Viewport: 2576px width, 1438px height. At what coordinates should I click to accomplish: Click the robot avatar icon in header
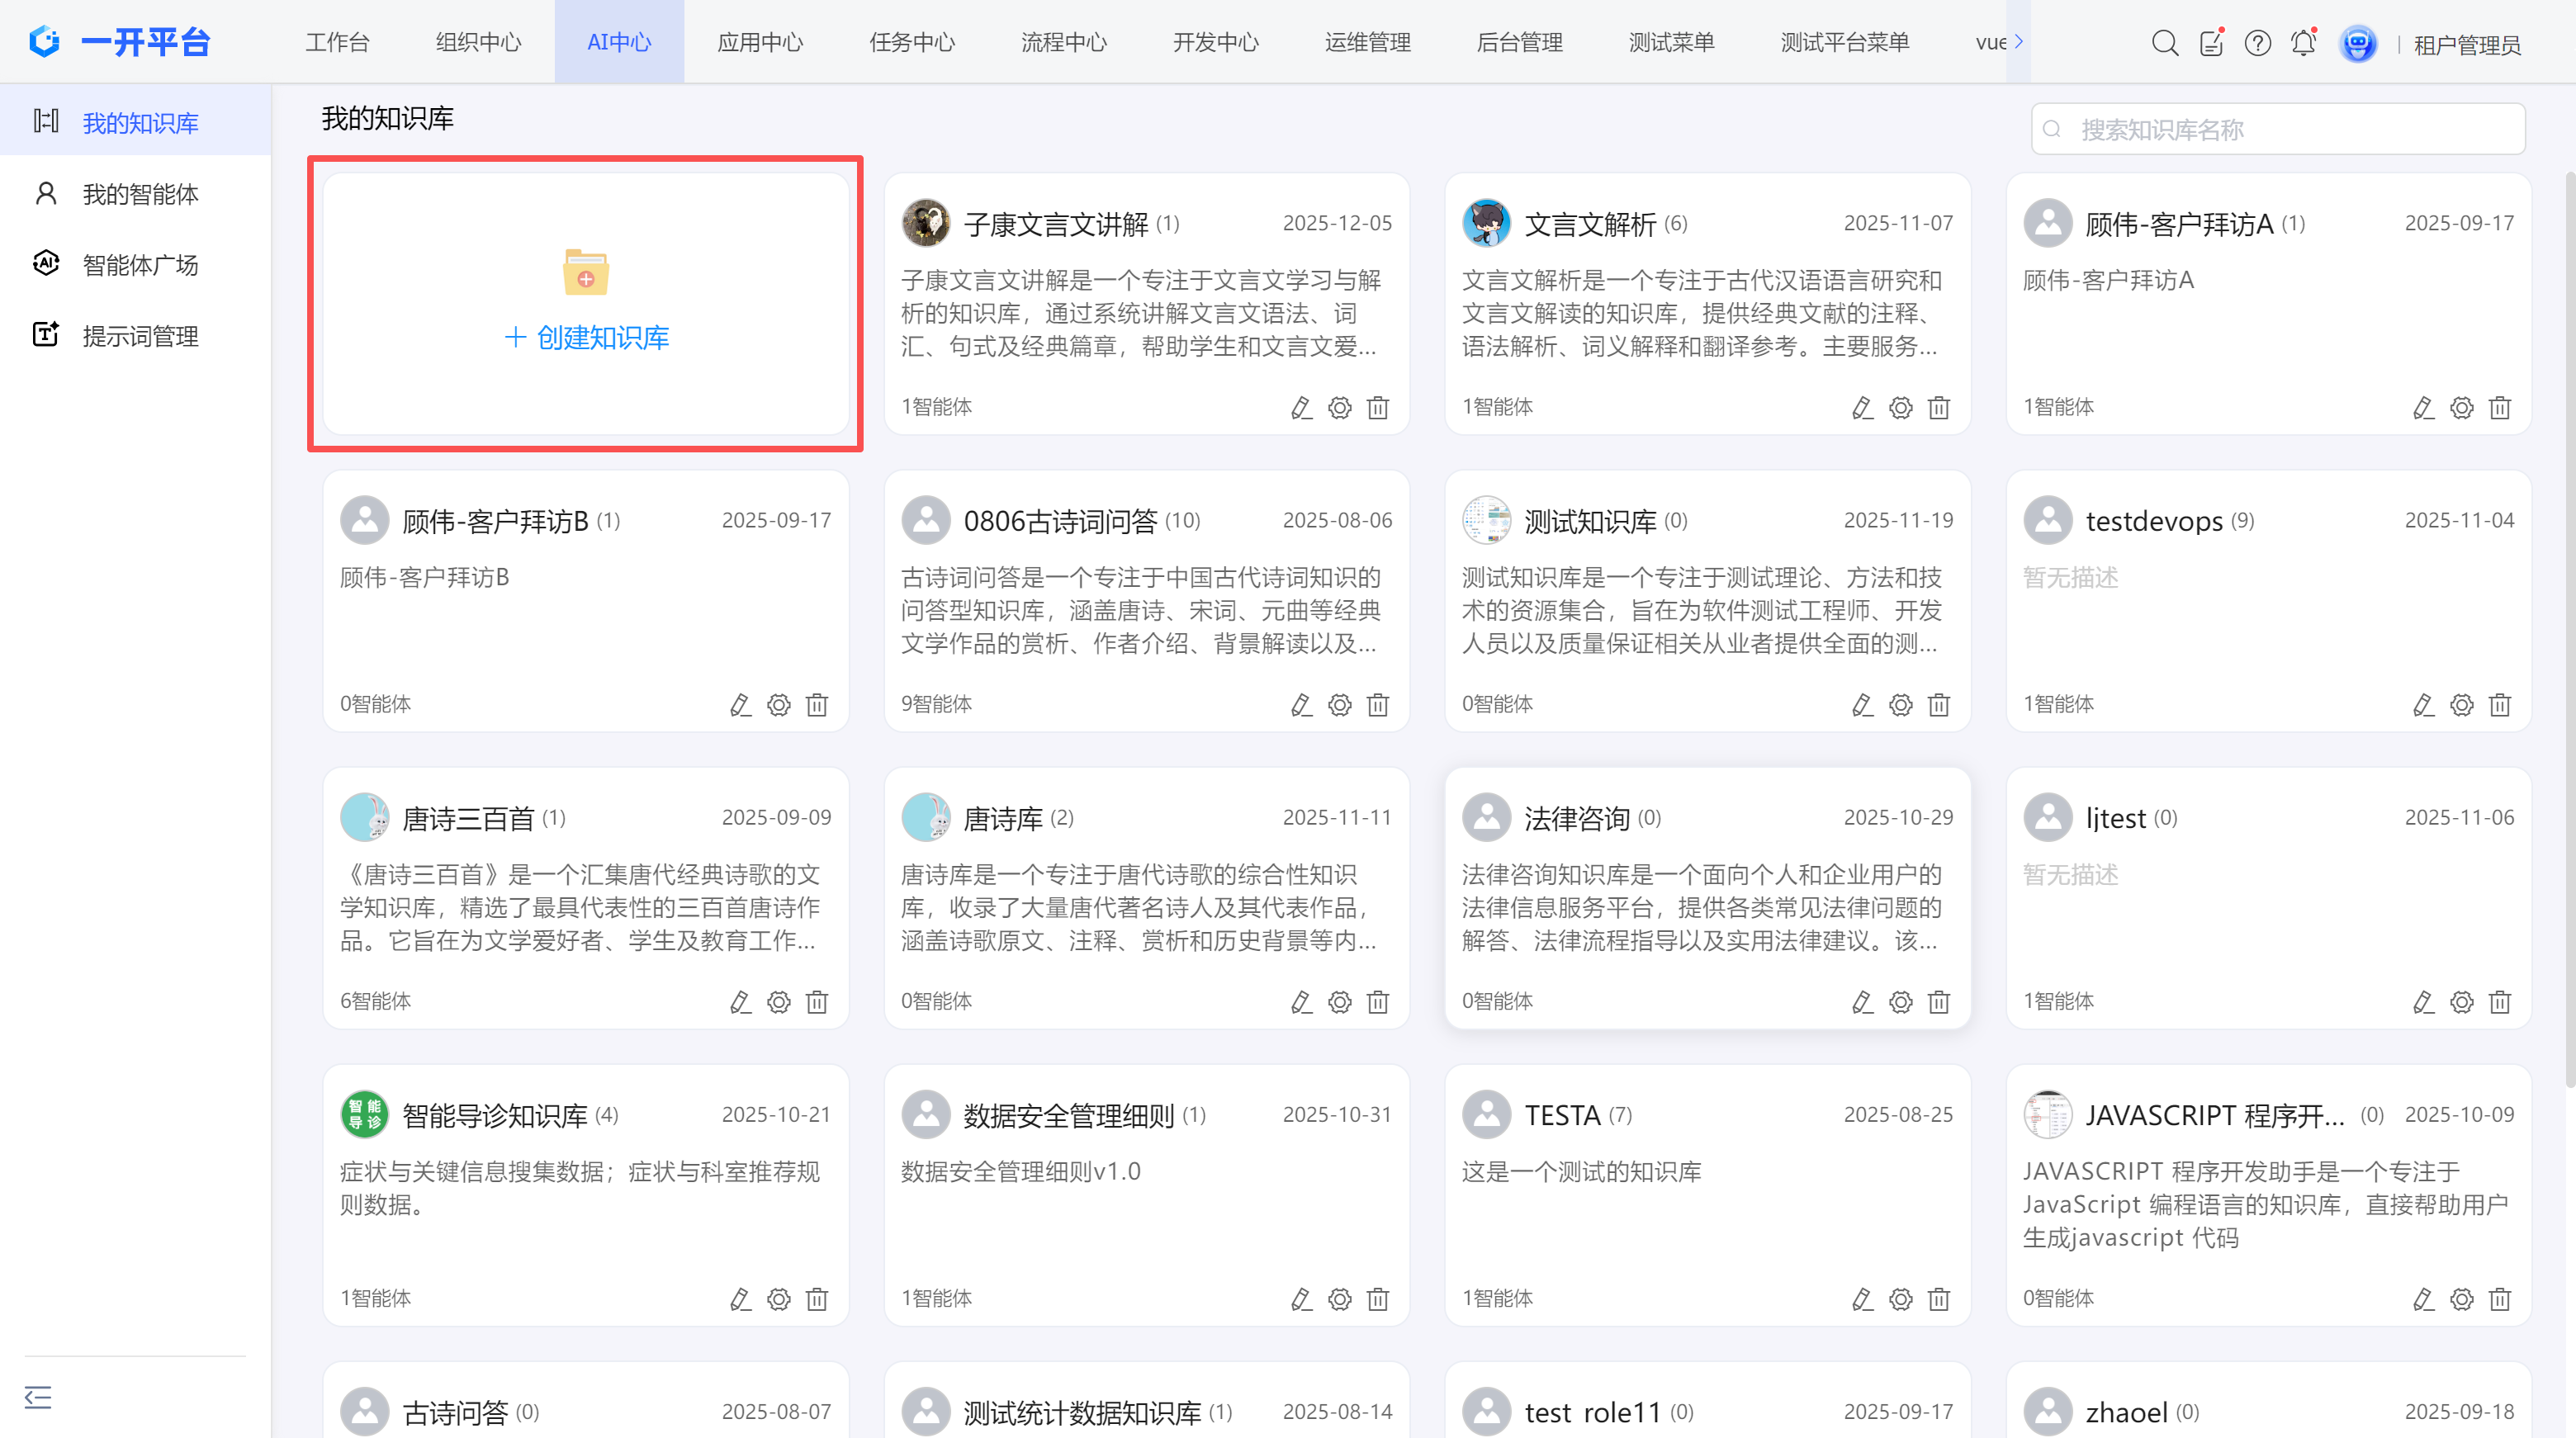[2357, 43]
